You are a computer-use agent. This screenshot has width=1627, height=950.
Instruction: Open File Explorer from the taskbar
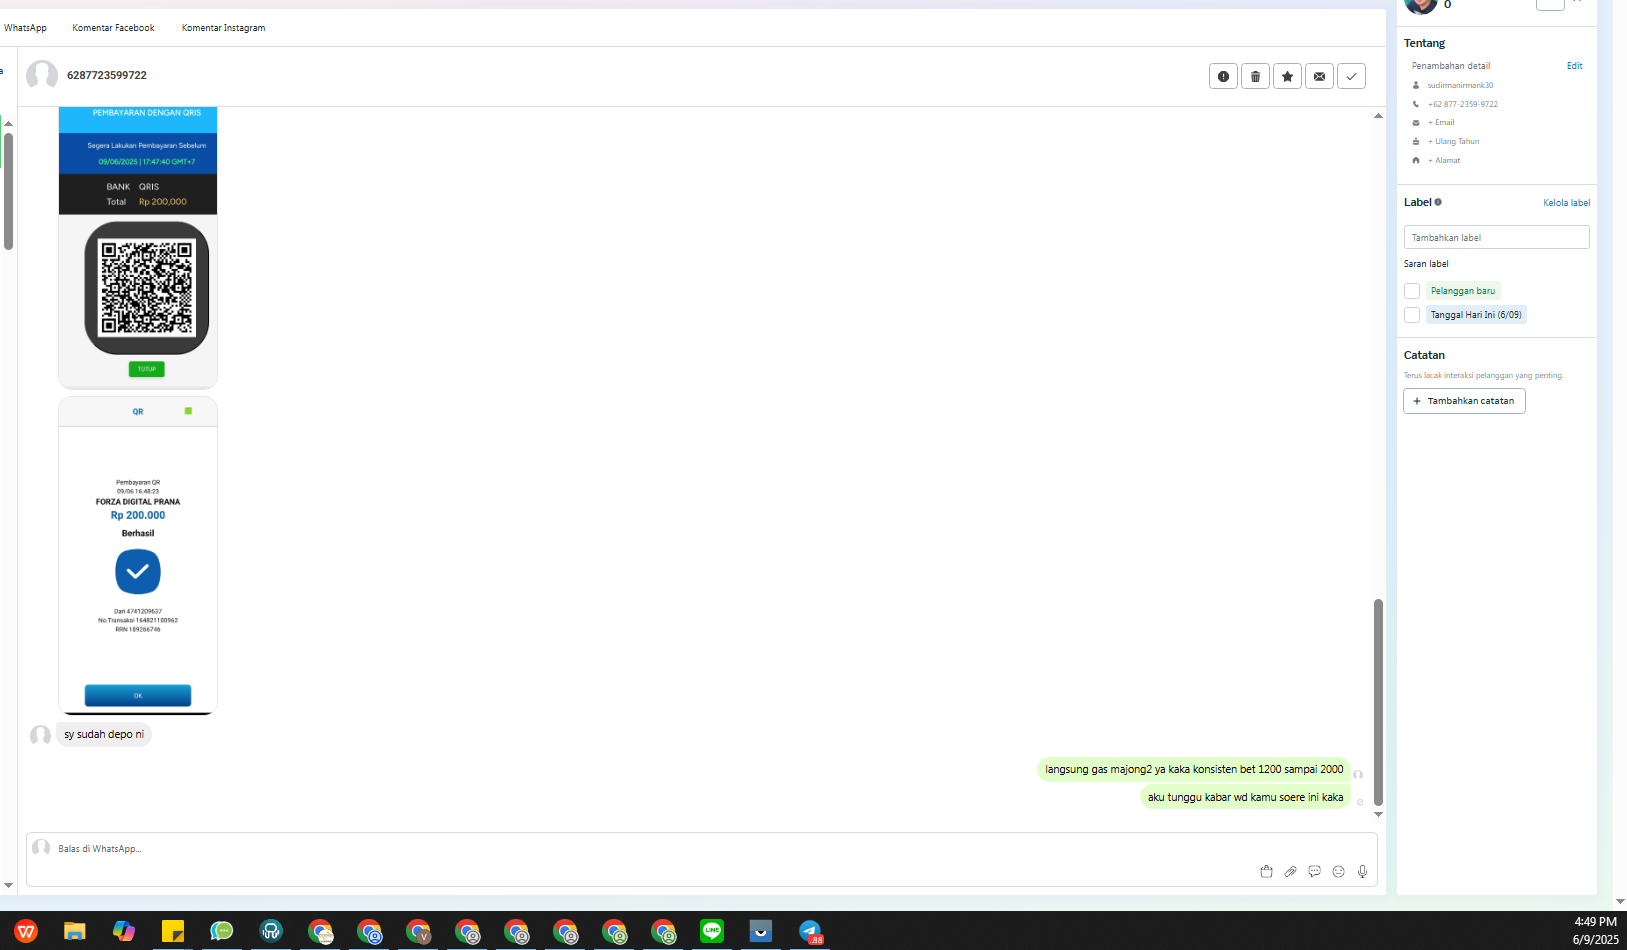(x=75, y=931)
